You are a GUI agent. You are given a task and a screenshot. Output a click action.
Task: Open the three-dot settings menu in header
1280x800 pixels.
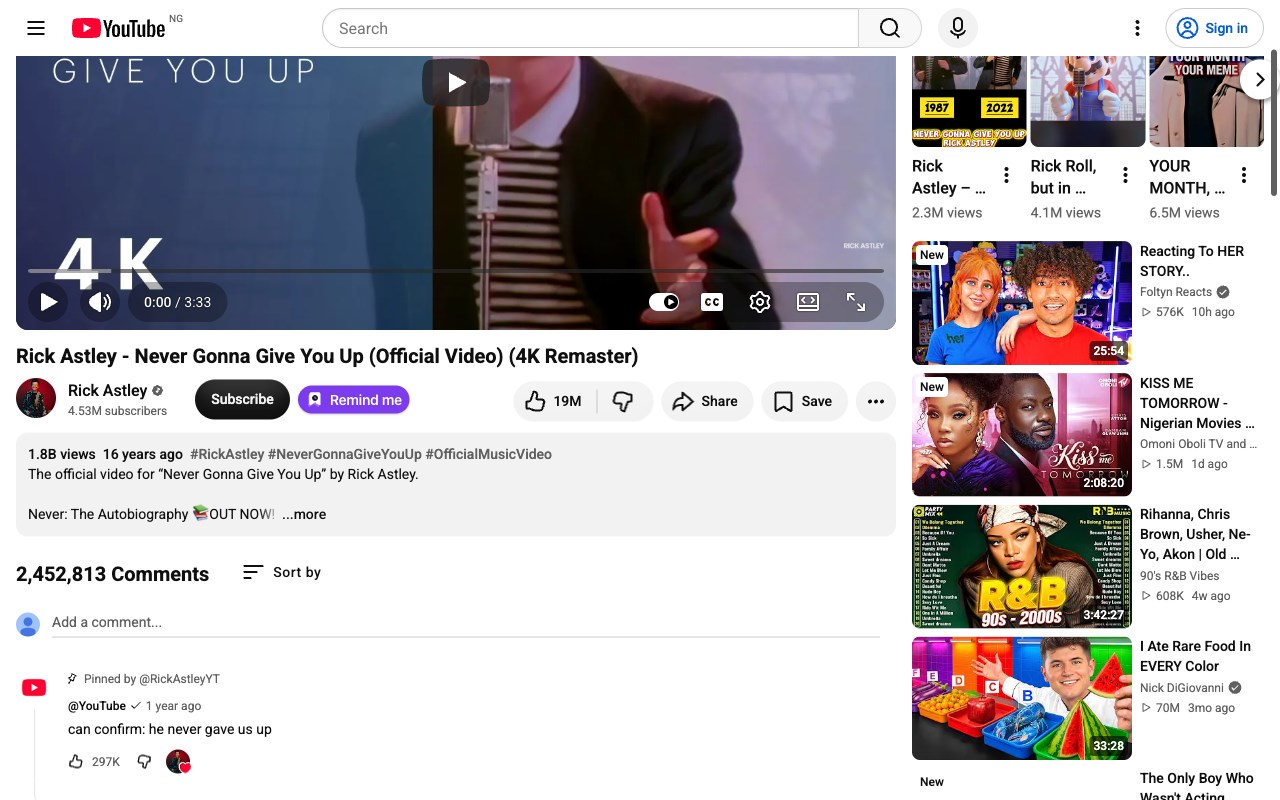pyautogui.click(x=1137, y=28)
